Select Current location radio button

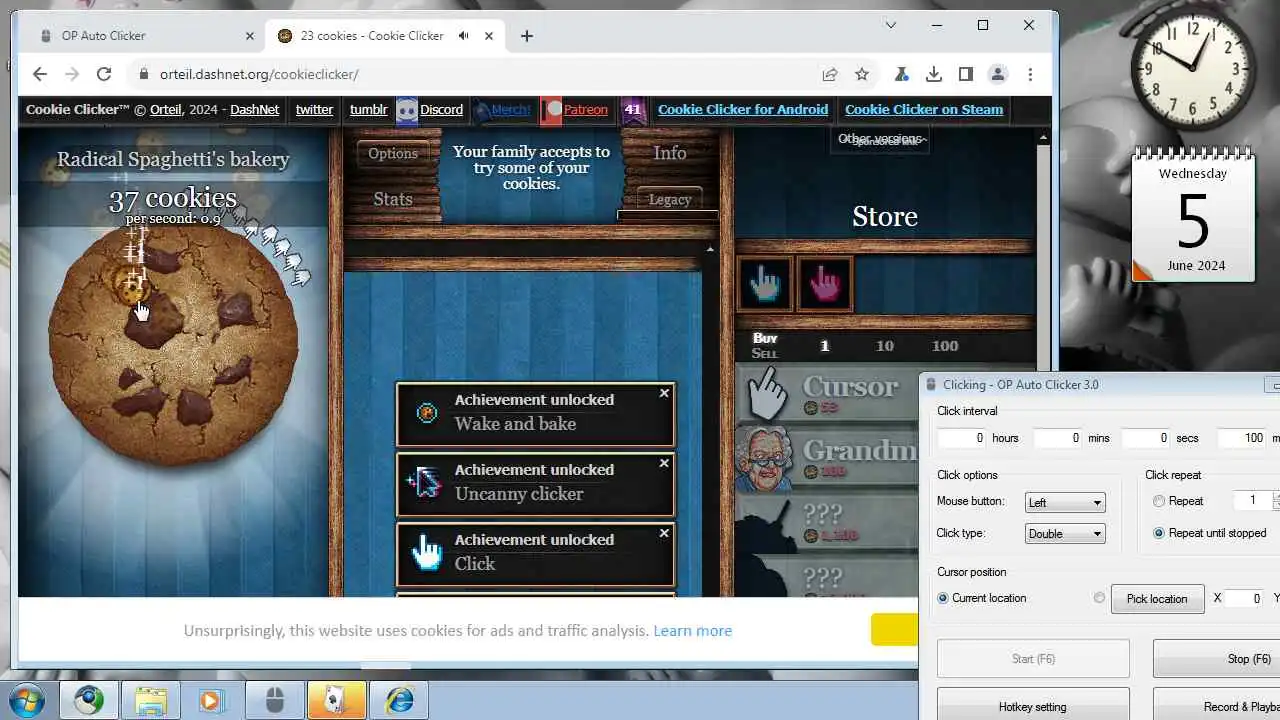click(x=943, y=598)
